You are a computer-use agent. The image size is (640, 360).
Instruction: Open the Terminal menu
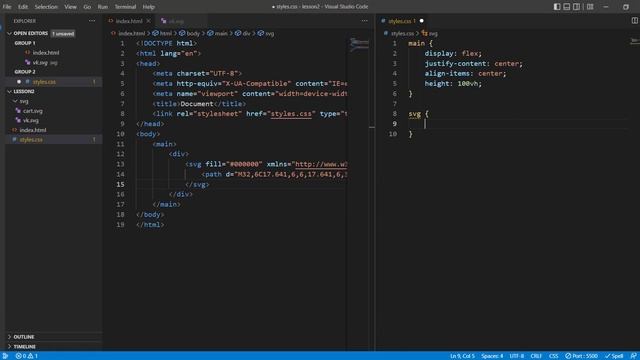[x=125, y=7]
